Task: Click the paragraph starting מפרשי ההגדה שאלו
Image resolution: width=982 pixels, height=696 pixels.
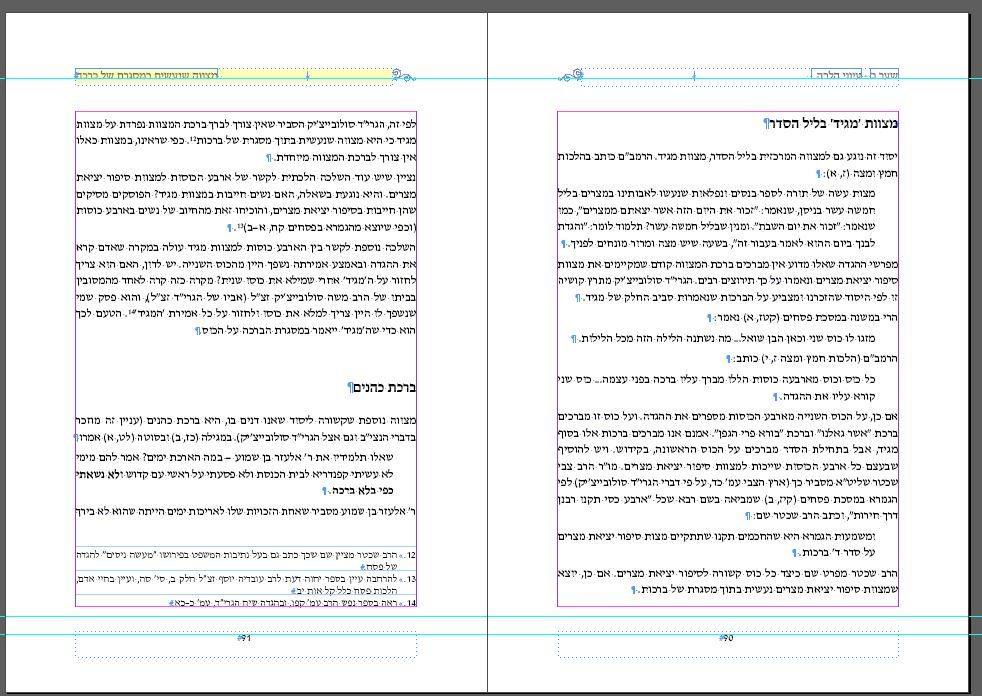Action: (728, 281)
